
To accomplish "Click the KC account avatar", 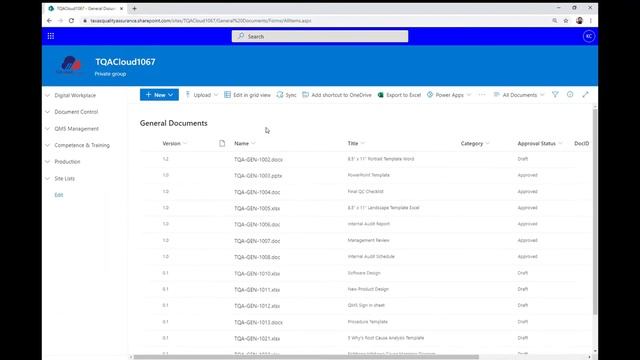I will (589, 36).
